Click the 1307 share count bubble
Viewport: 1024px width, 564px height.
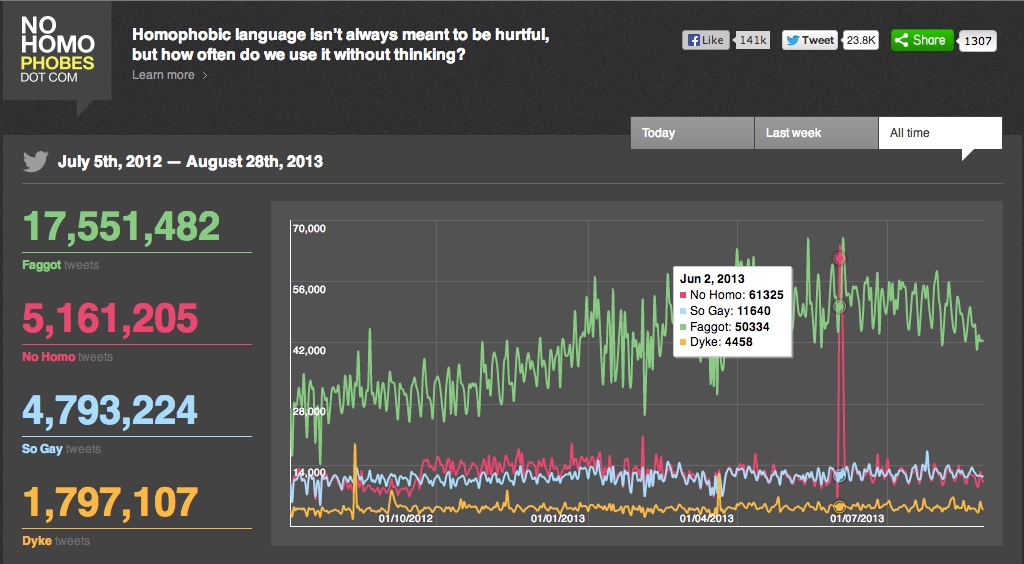pos(978,40)
